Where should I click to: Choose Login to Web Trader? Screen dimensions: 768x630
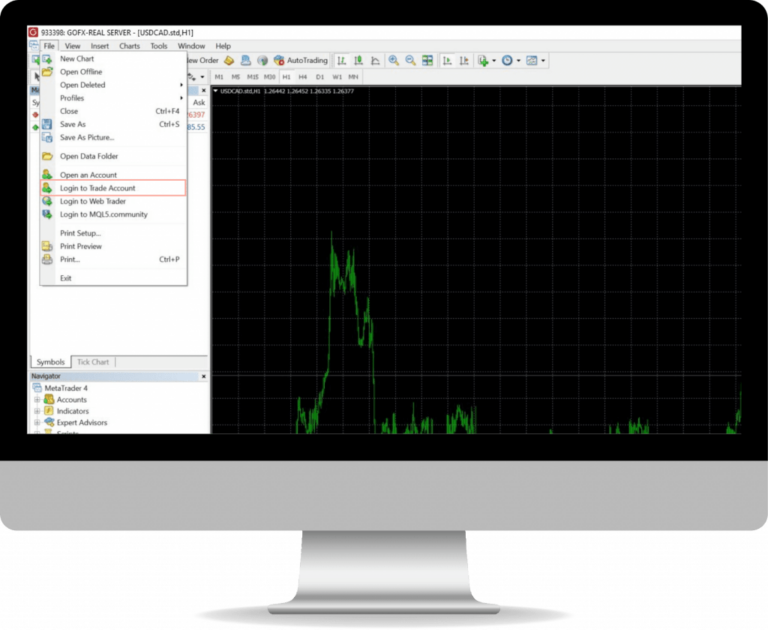click(x=113, y=201)
